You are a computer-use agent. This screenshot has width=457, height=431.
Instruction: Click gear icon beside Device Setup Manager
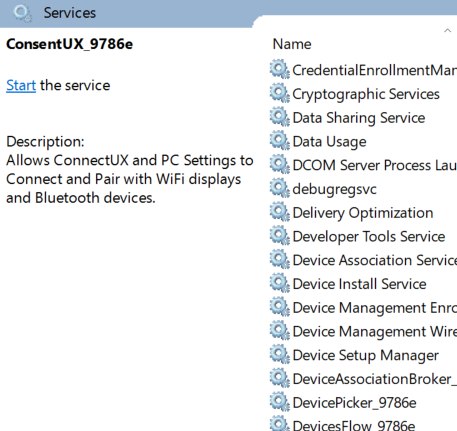[280, 354]
